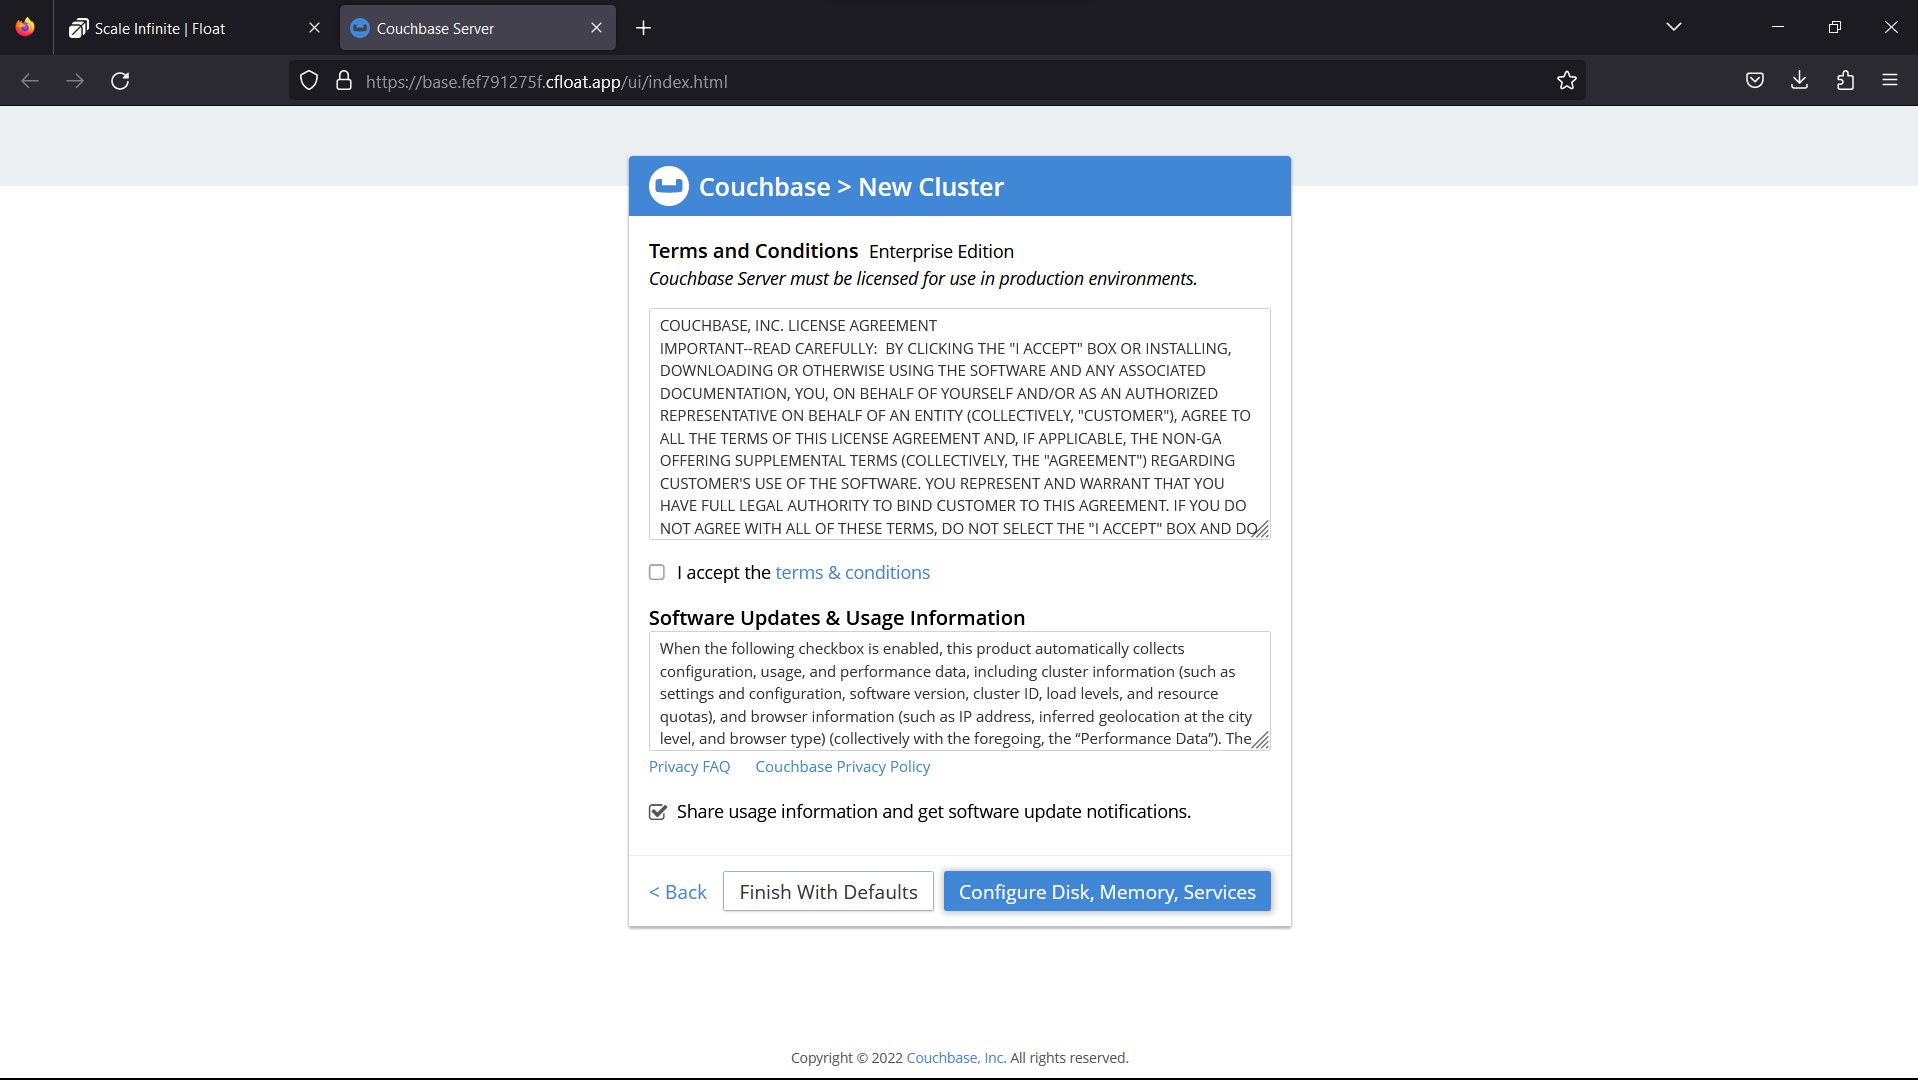Save page to Pocket icon
Image resolution: width=1918 pixels, height=1080 pixels.
[x=1755, y=81]
